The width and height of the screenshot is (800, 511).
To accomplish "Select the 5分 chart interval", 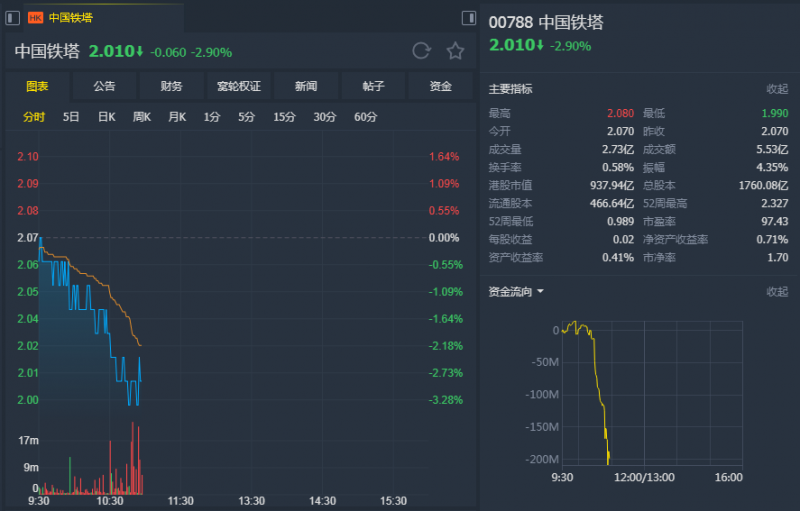I will [x=246, y=117].
